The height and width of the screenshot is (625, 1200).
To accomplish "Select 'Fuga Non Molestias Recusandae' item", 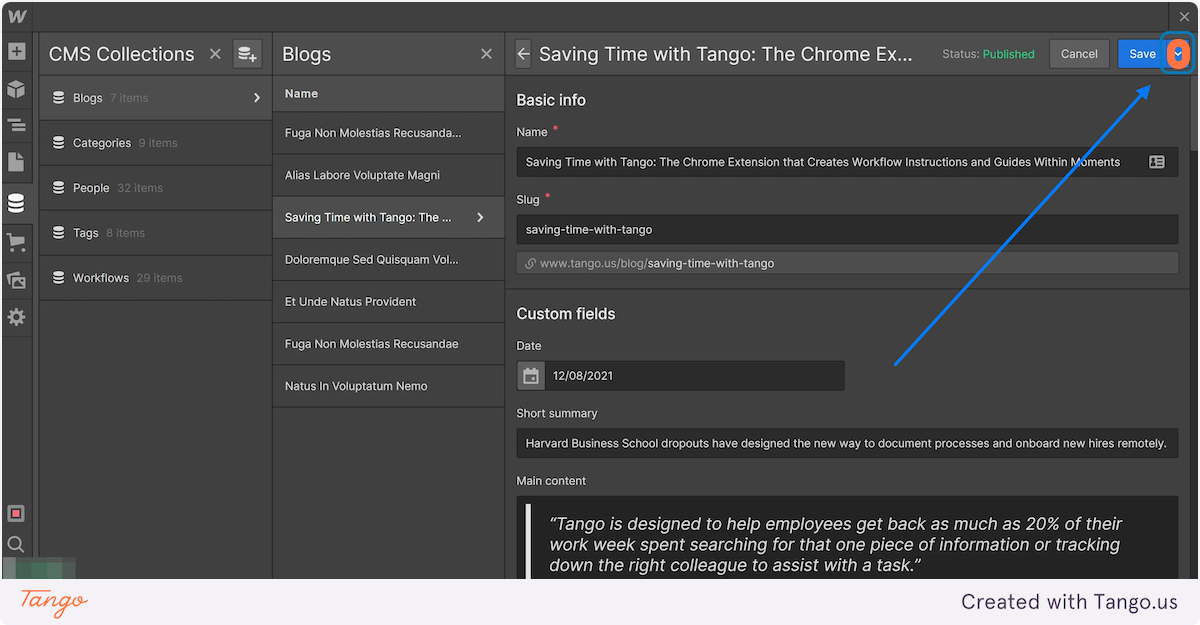I will tap(388, 344).
